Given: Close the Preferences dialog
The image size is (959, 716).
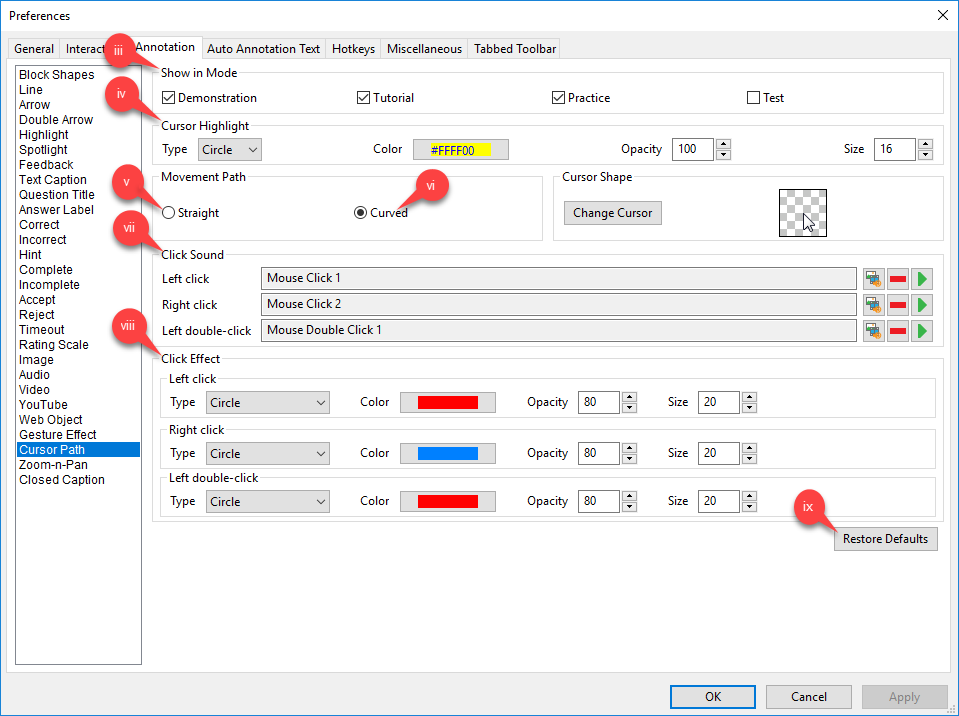Looking at the screenshot, I should click(x=942, y=15).
